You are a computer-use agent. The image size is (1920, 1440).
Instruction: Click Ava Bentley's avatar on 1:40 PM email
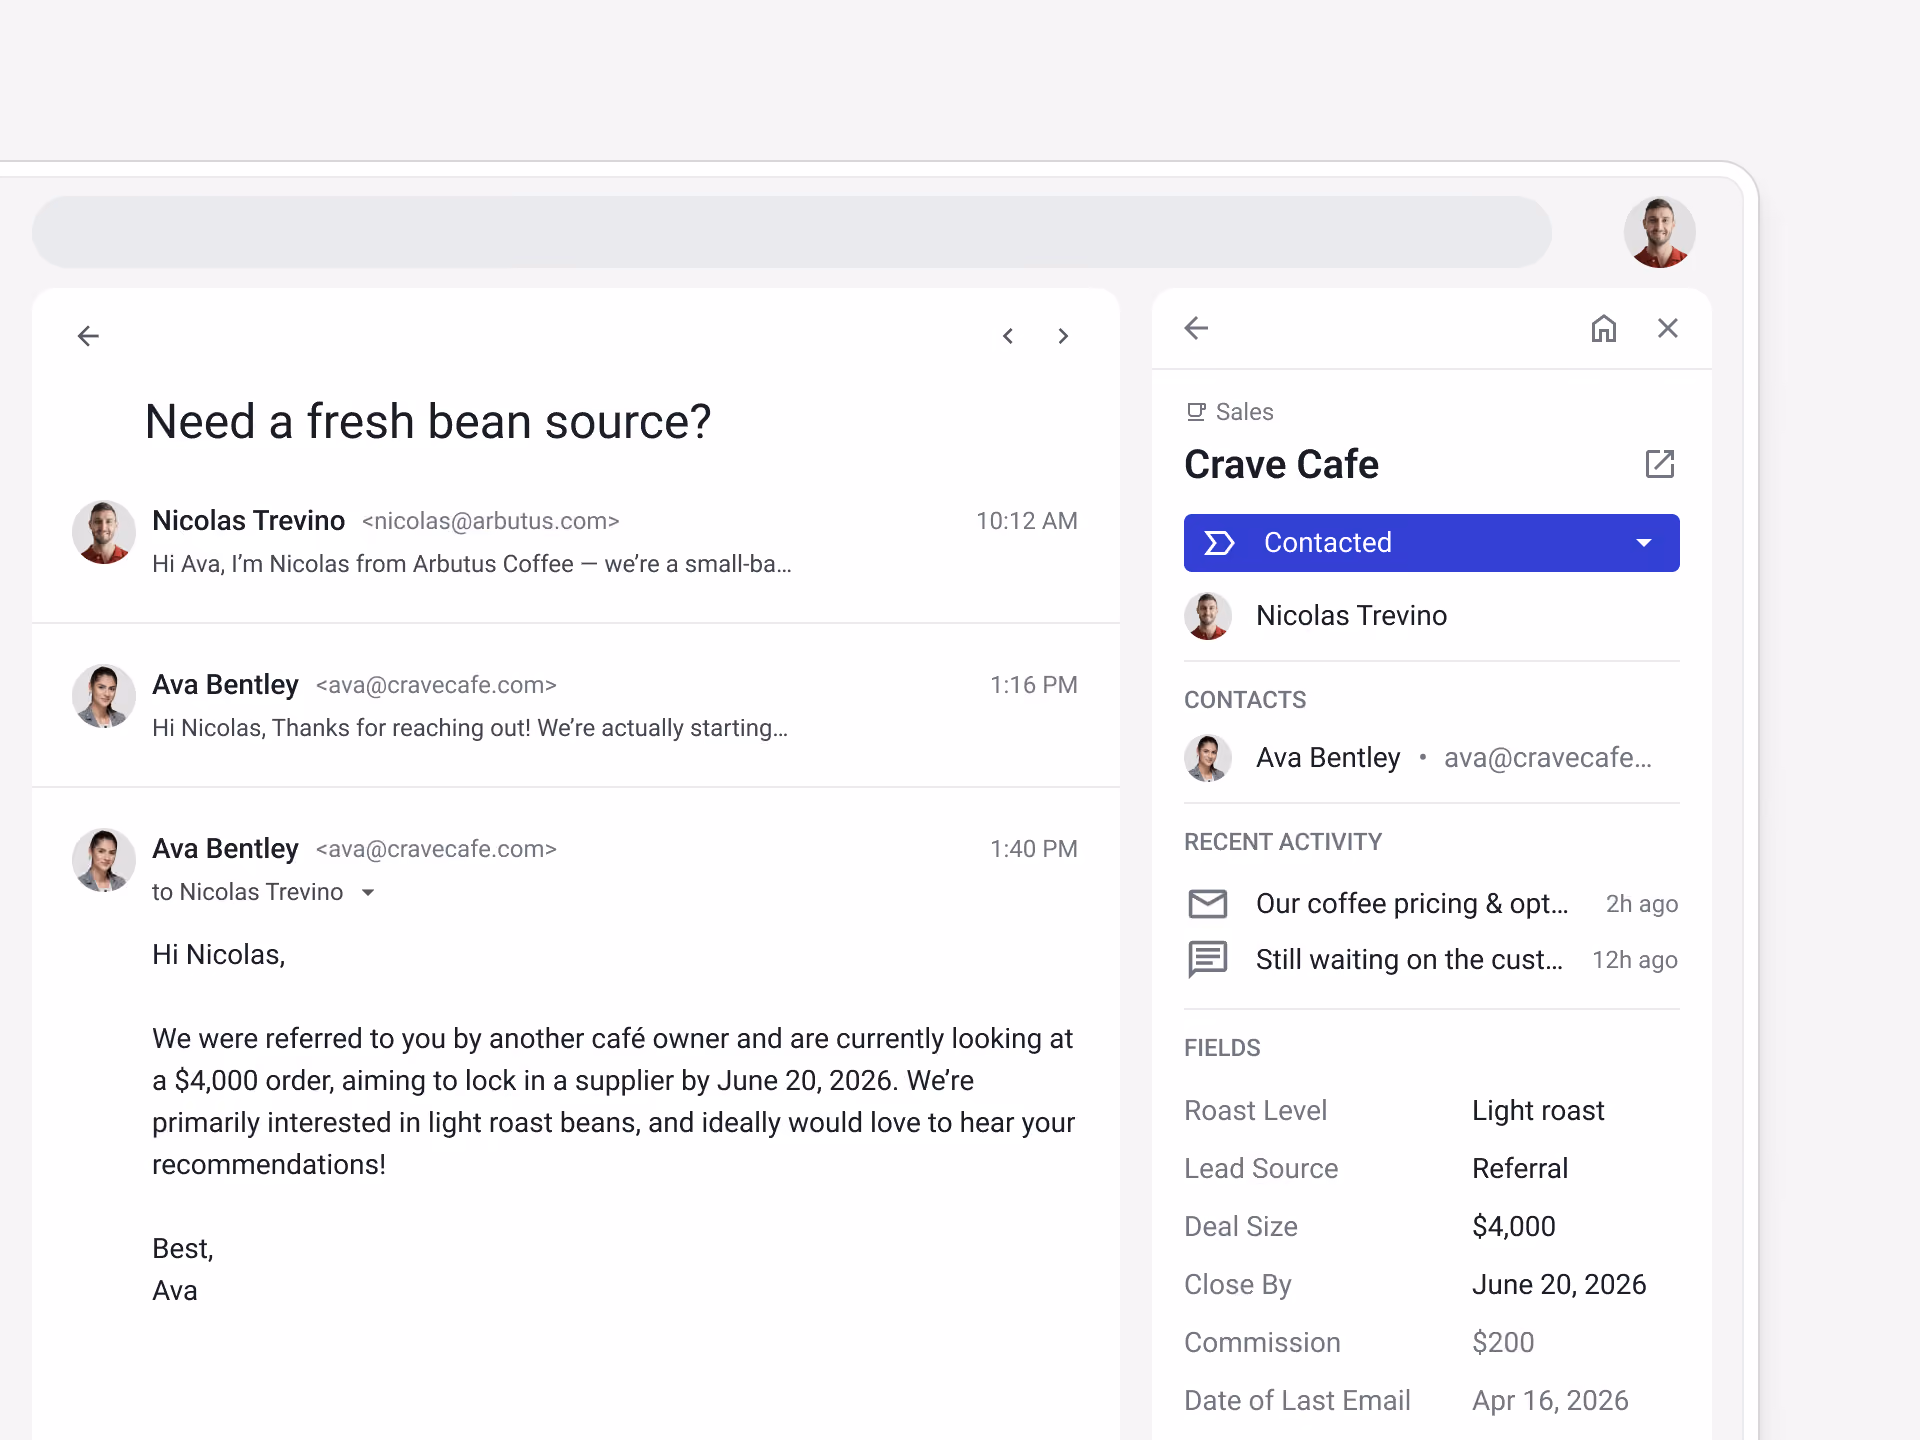104,860
